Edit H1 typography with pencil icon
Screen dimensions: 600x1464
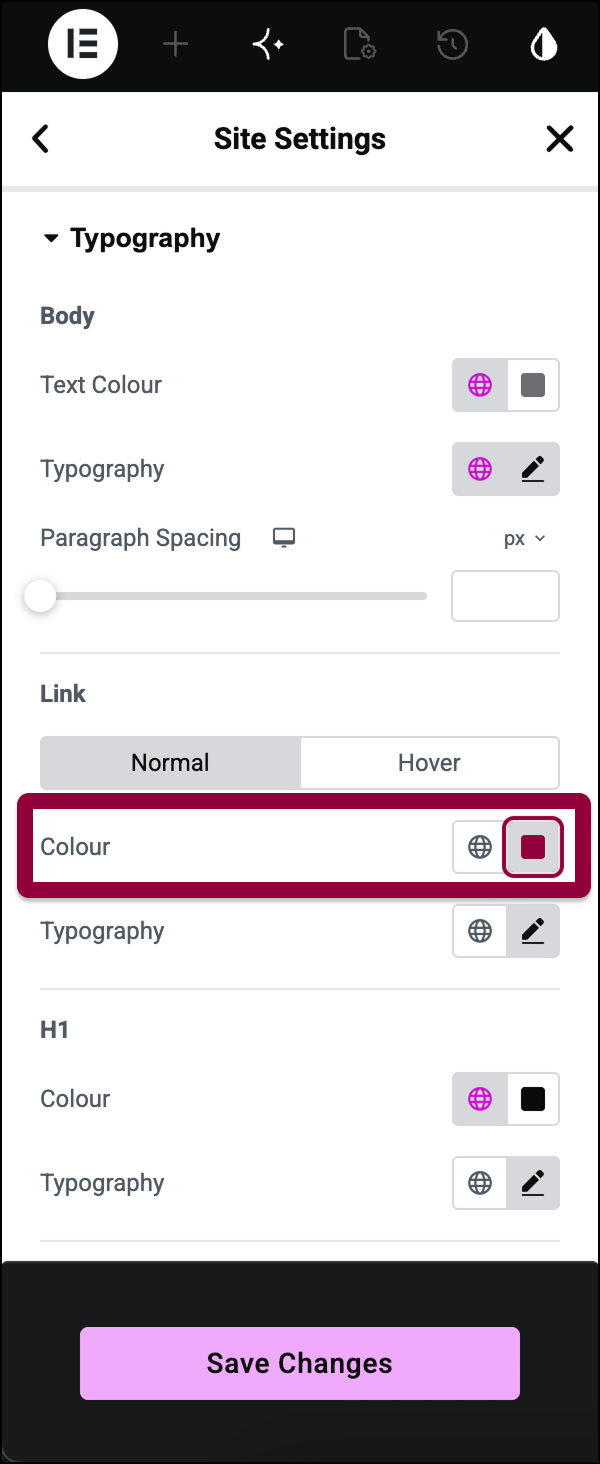pyautogui.click(x=533, y=1183)
